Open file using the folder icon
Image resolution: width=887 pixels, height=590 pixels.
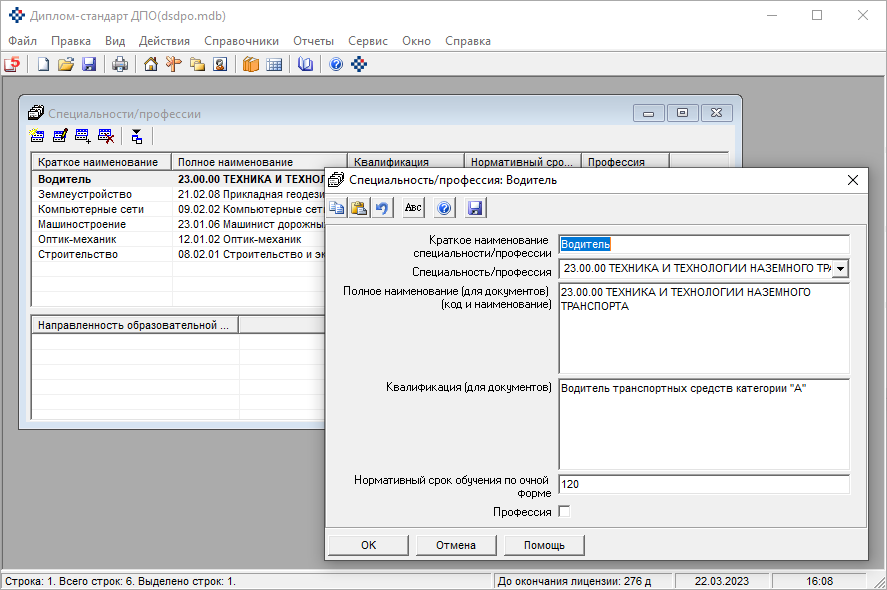(x=66, y=65)
